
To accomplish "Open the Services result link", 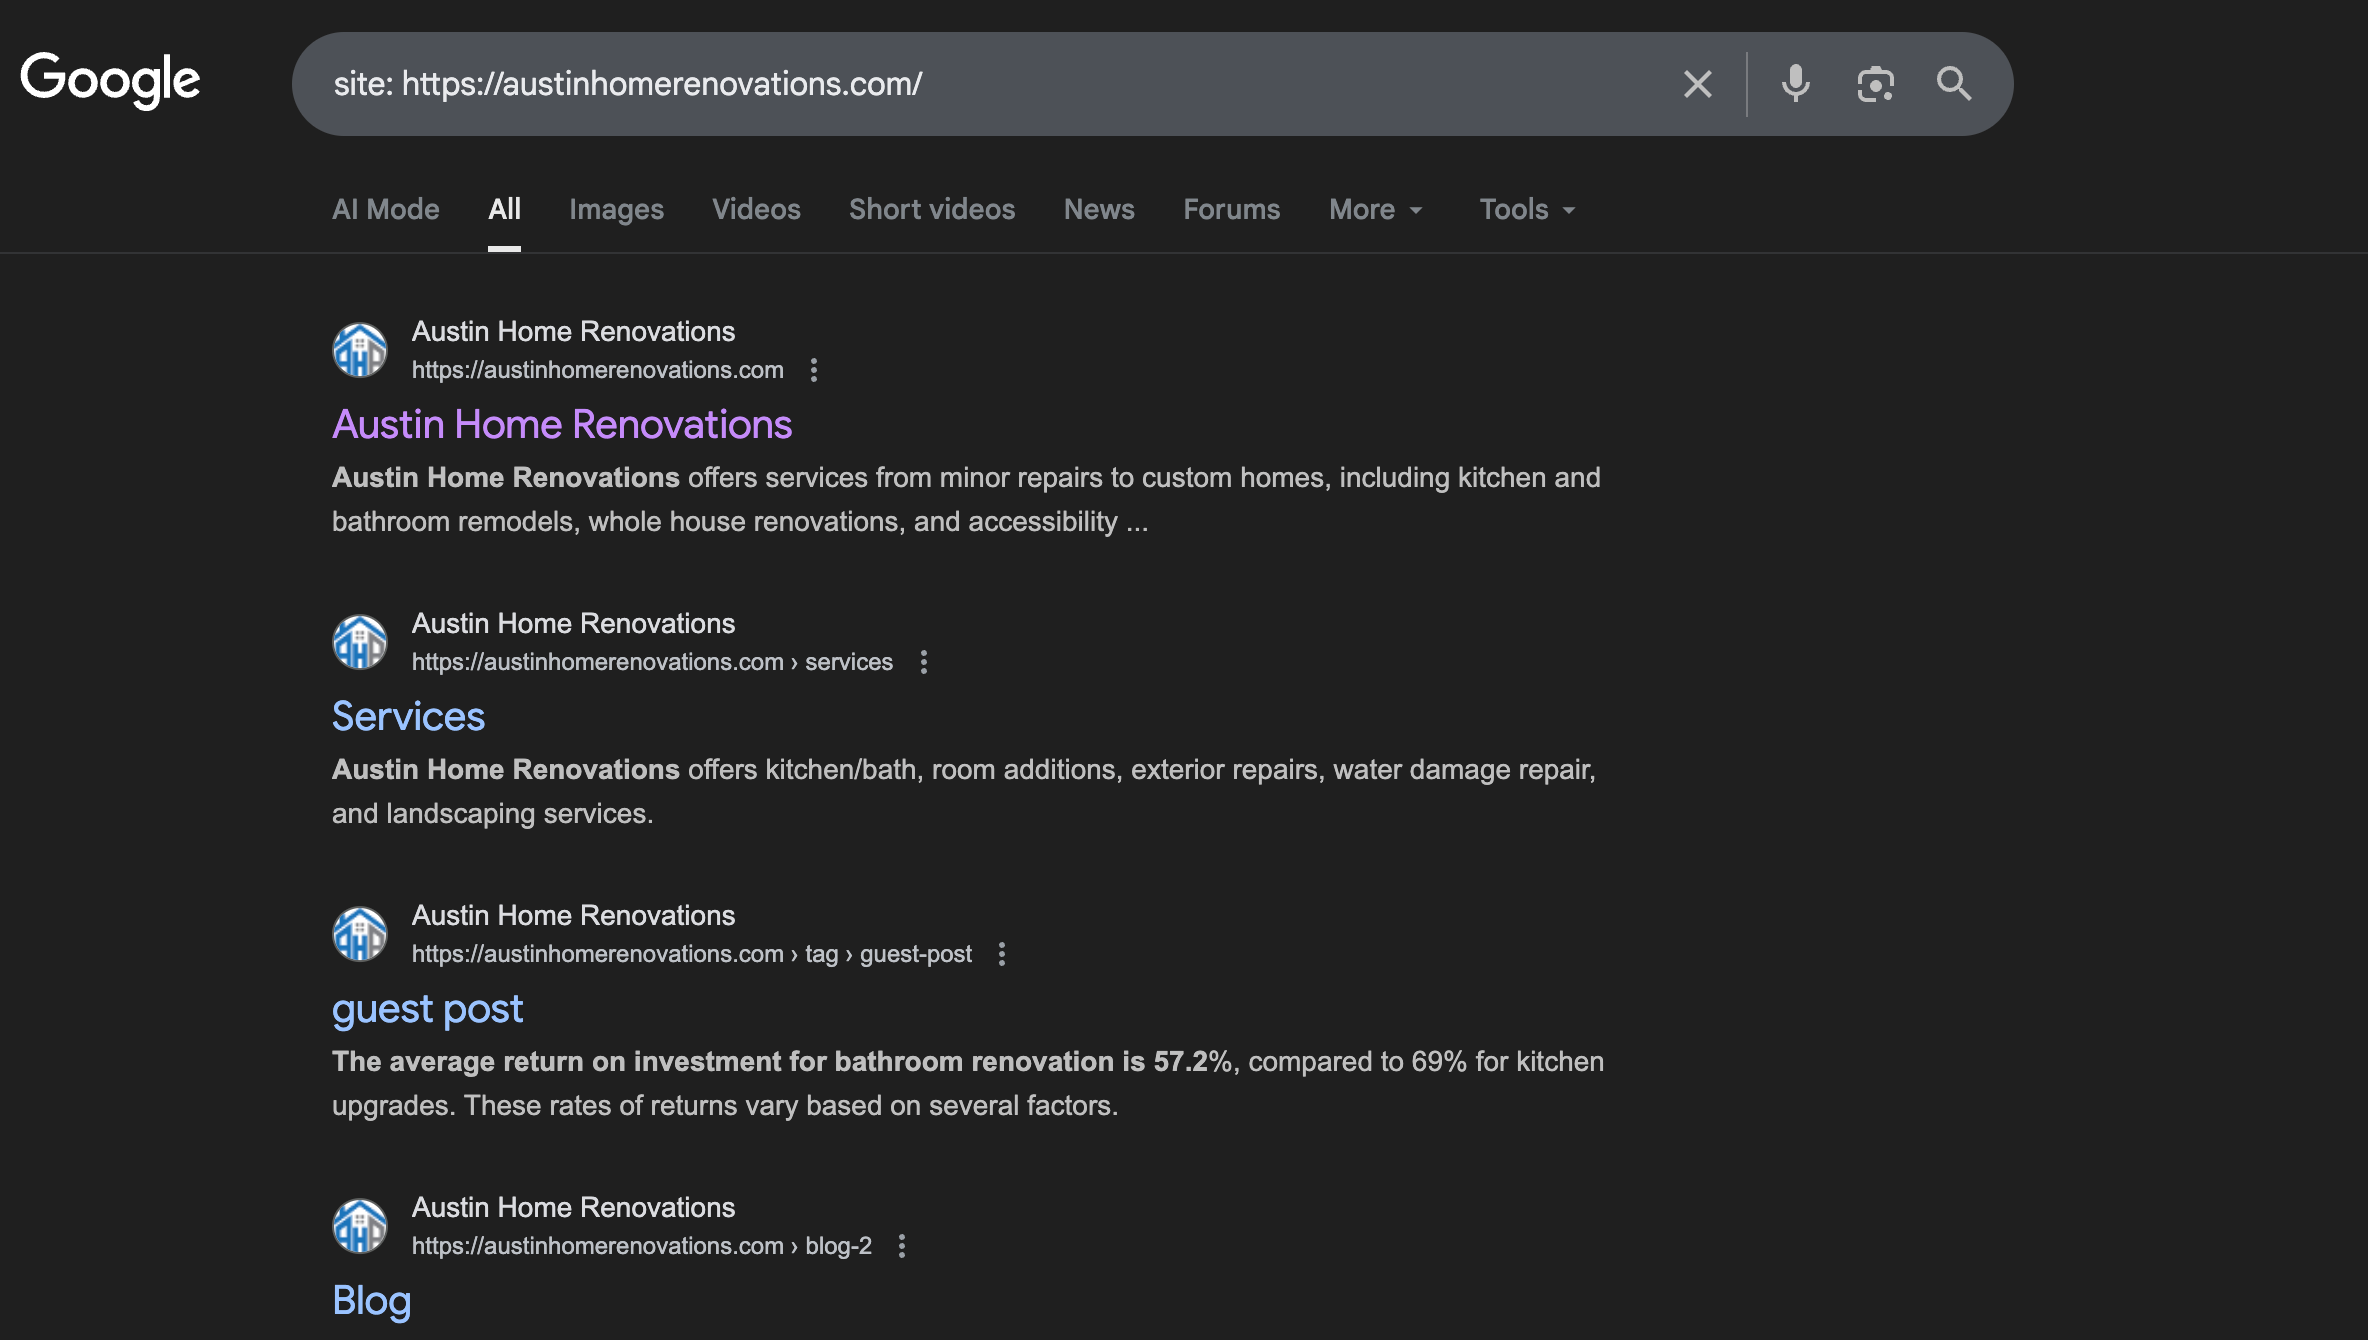I will (x=408, y=717).
